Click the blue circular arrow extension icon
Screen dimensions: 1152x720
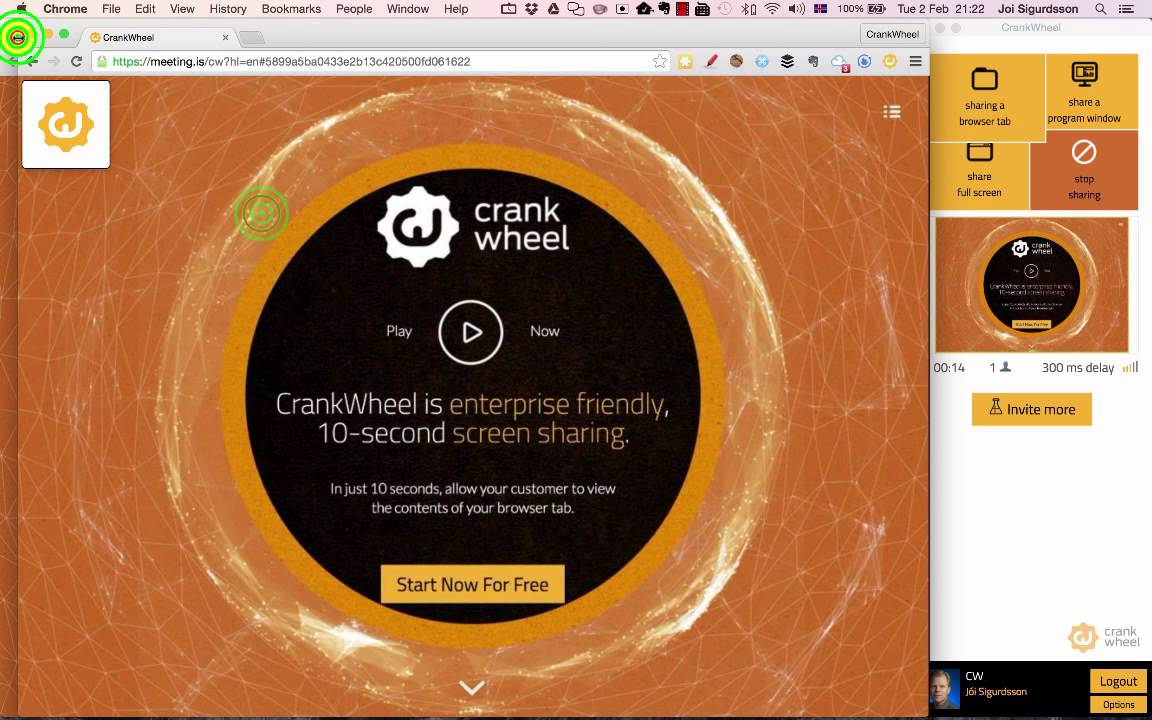tap(864, 62)
